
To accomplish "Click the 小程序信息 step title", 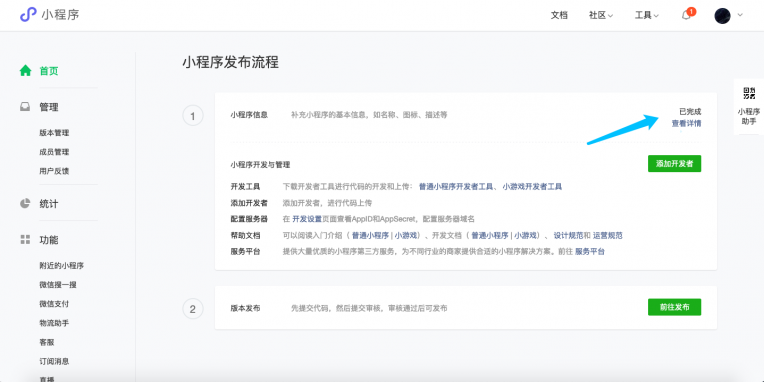I will (x=249, y=115).
